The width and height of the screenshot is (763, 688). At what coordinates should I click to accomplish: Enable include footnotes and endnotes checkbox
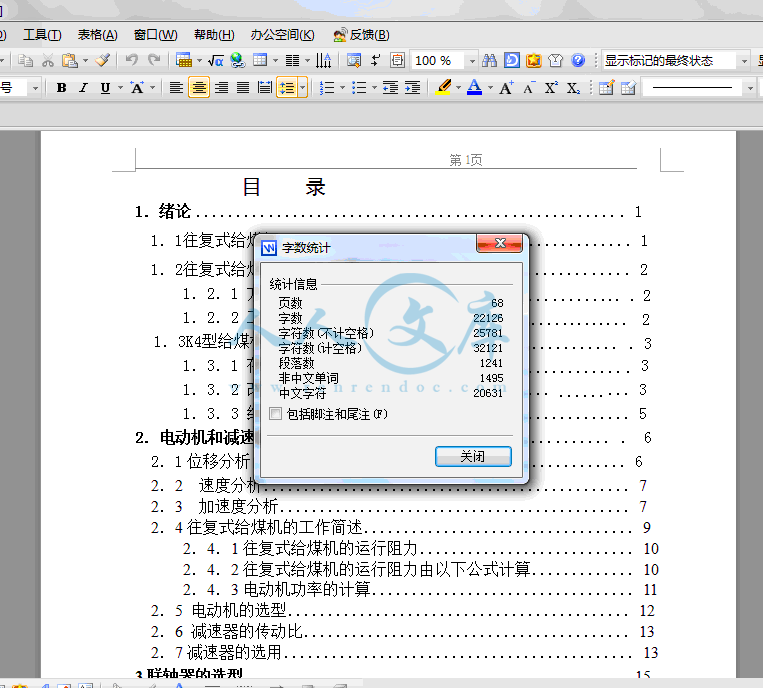click(x=276, y=413)
